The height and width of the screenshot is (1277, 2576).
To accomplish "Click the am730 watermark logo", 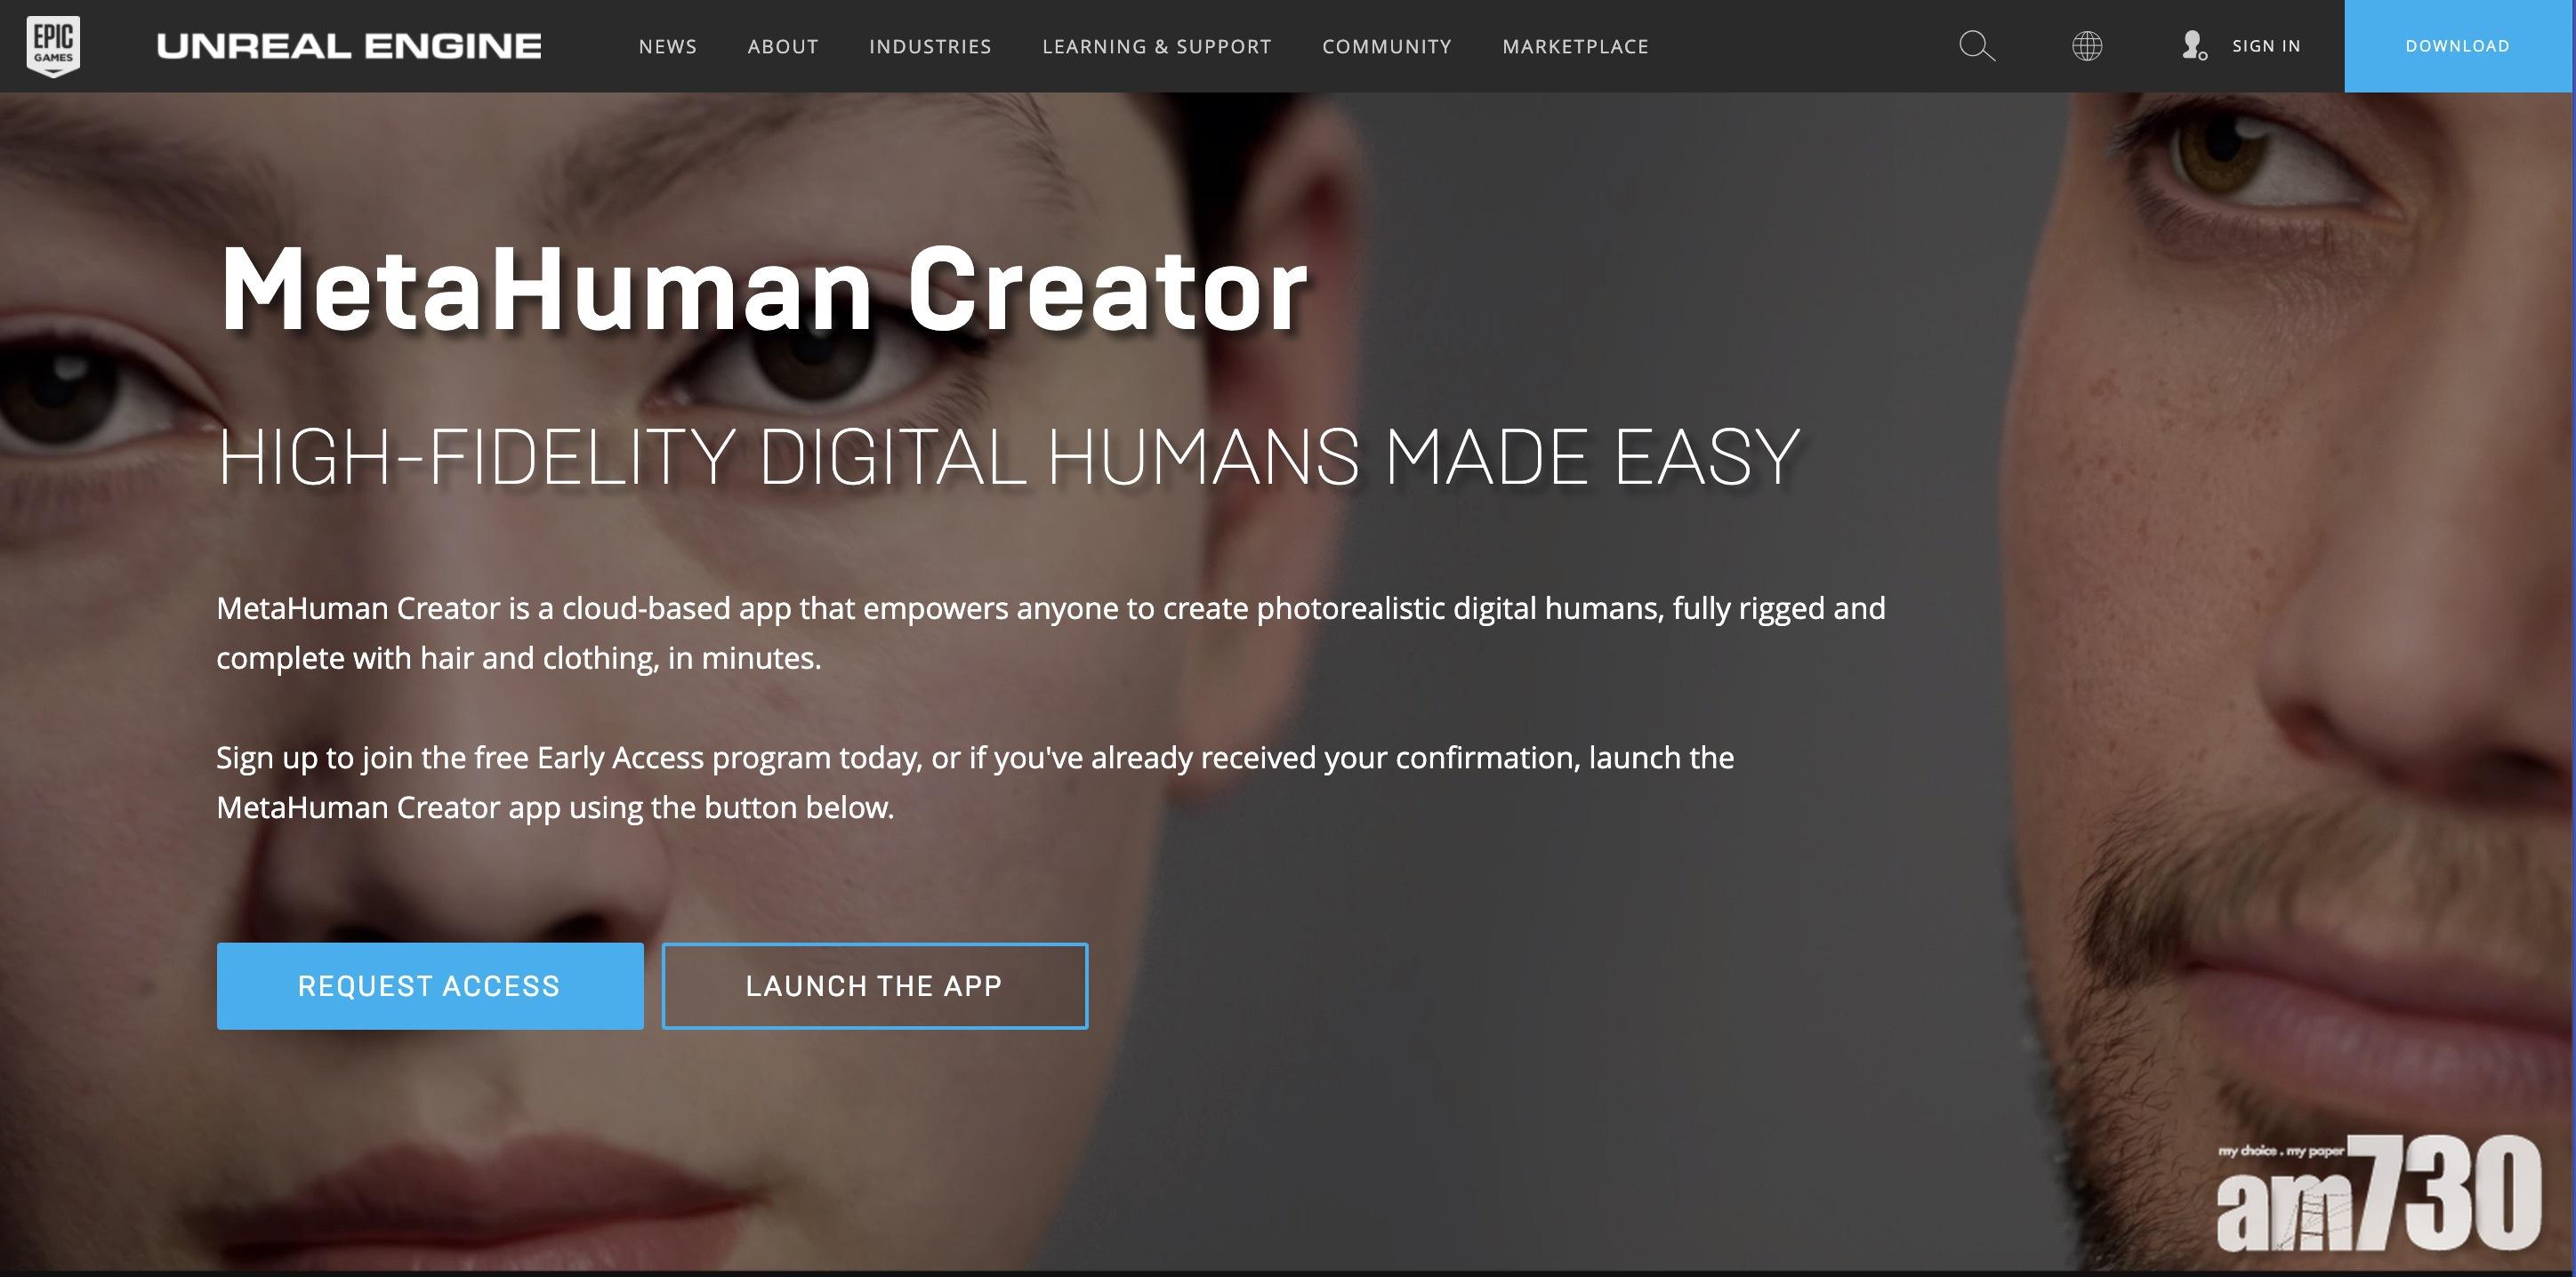I will [2379, 1193].
